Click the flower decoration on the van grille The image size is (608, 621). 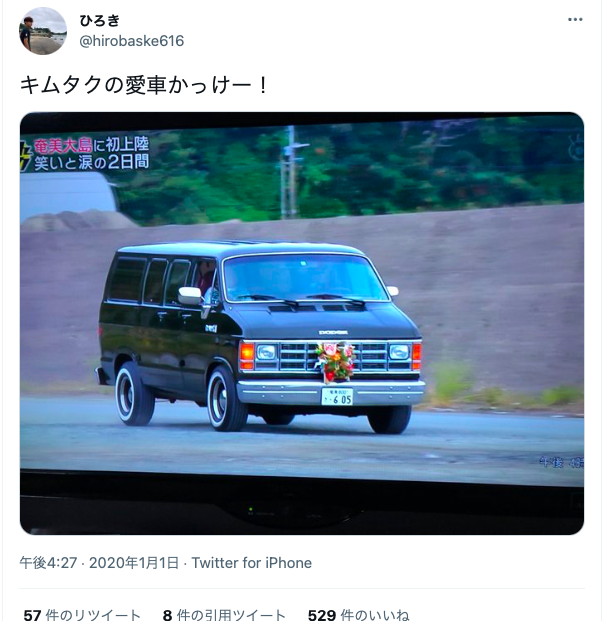point(335,362)
